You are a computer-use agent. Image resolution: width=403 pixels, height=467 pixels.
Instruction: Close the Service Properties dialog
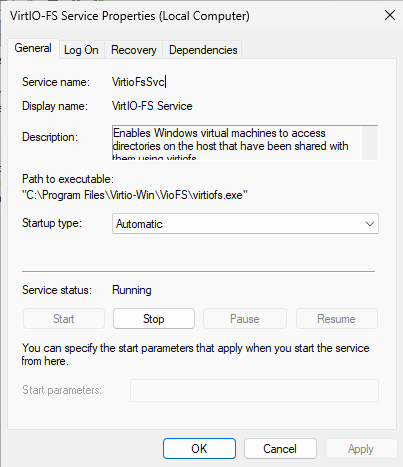390,15
